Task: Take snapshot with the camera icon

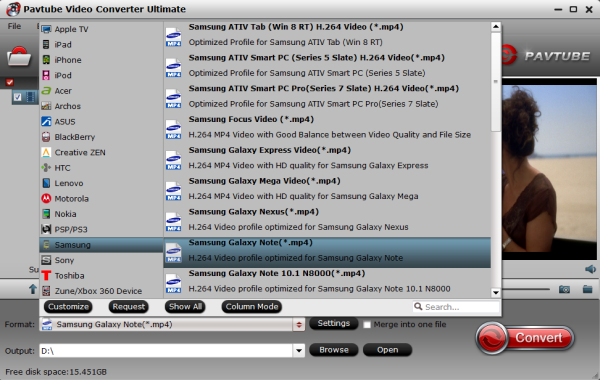Action: tap(564, 289)
